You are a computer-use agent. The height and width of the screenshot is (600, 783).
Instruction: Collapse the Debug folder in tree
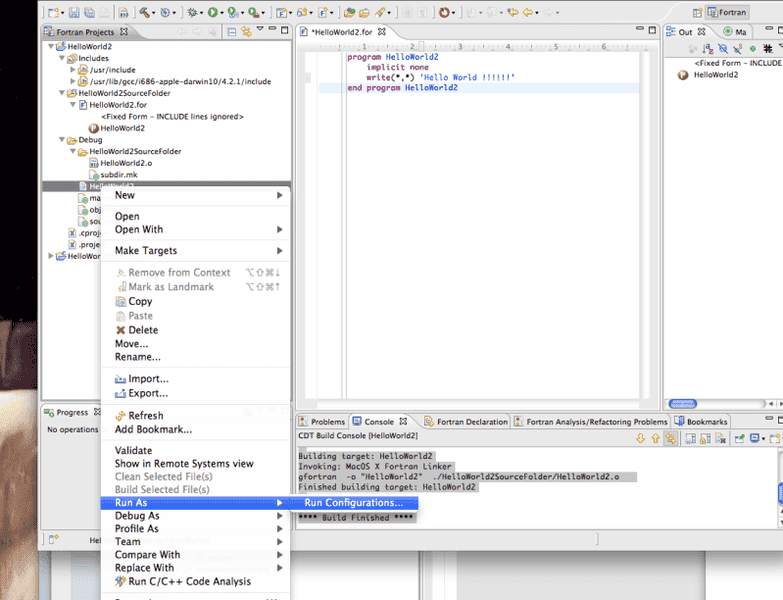[61, 140]
